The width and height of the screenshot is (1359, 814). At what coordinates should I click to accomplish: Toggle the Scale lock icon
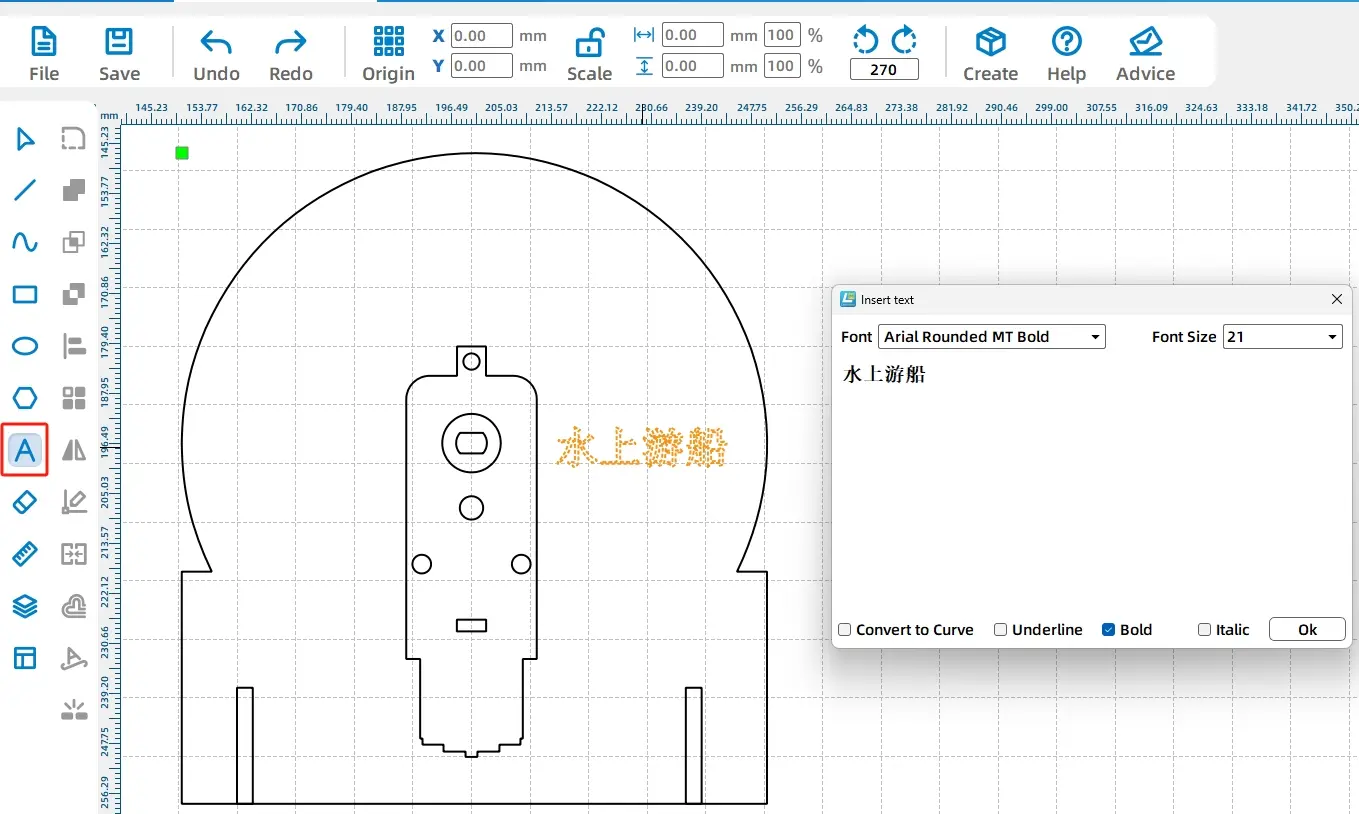coord(589,45)
